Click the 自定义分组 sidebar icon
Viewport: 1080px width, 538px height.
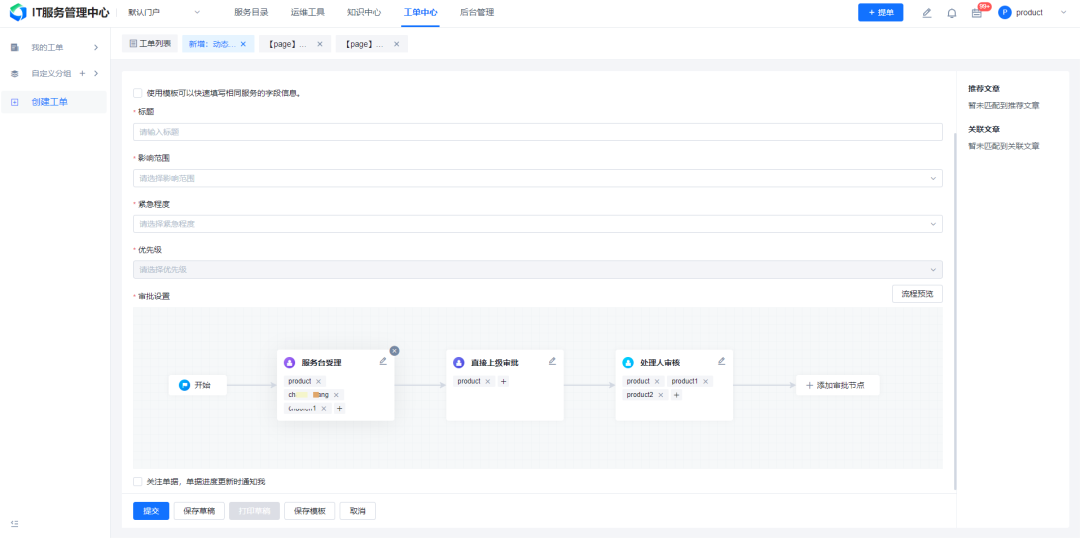(x=14, y=74)
